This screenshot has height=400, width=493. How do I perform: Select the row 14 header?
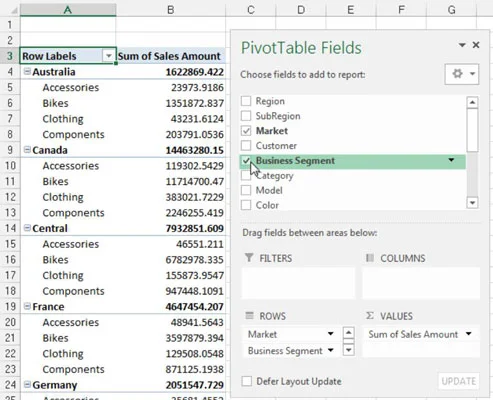tap(10, 228)
